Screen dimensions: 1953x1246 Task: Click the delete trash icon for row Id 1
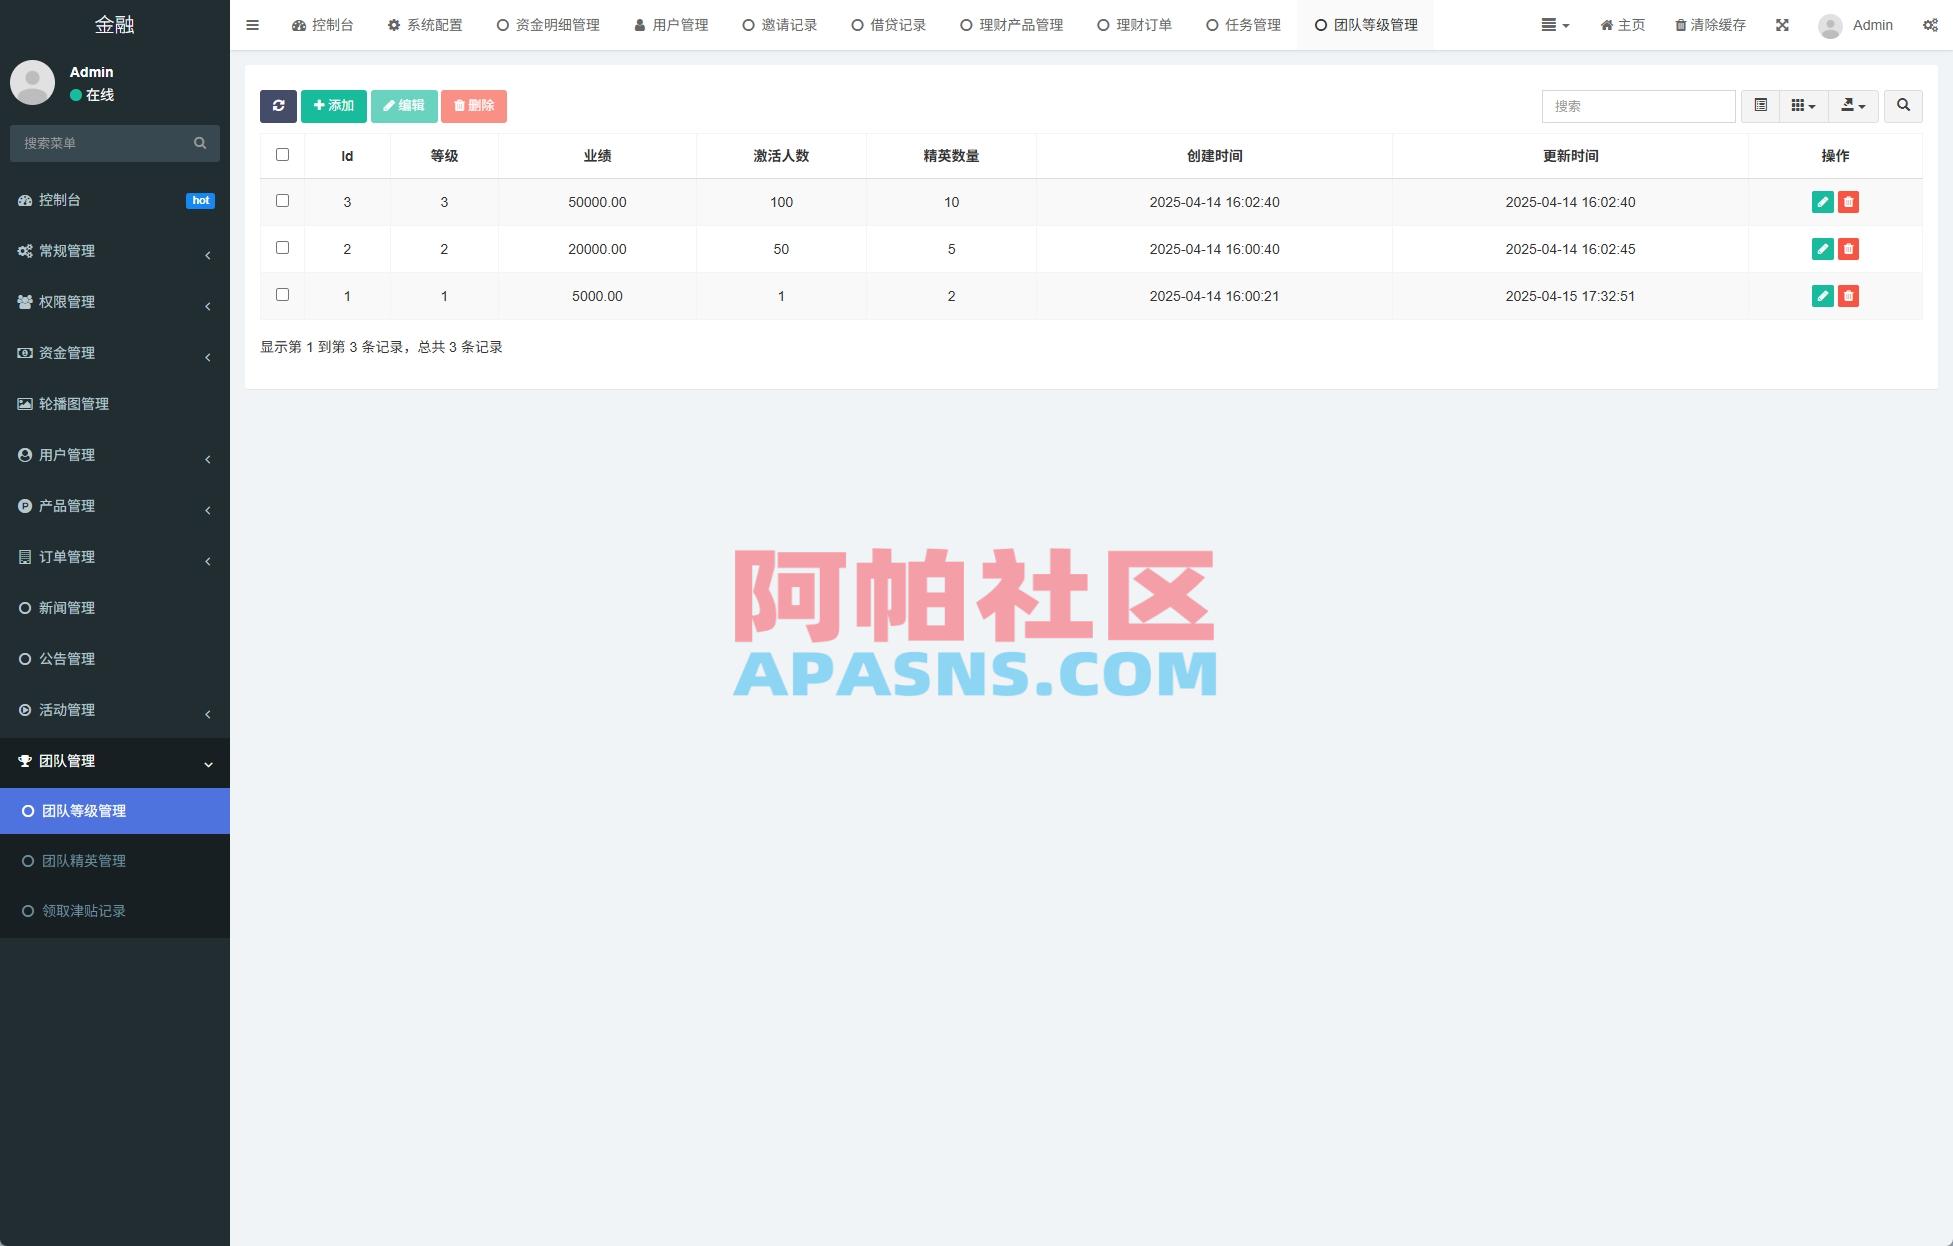[1848, 296]
